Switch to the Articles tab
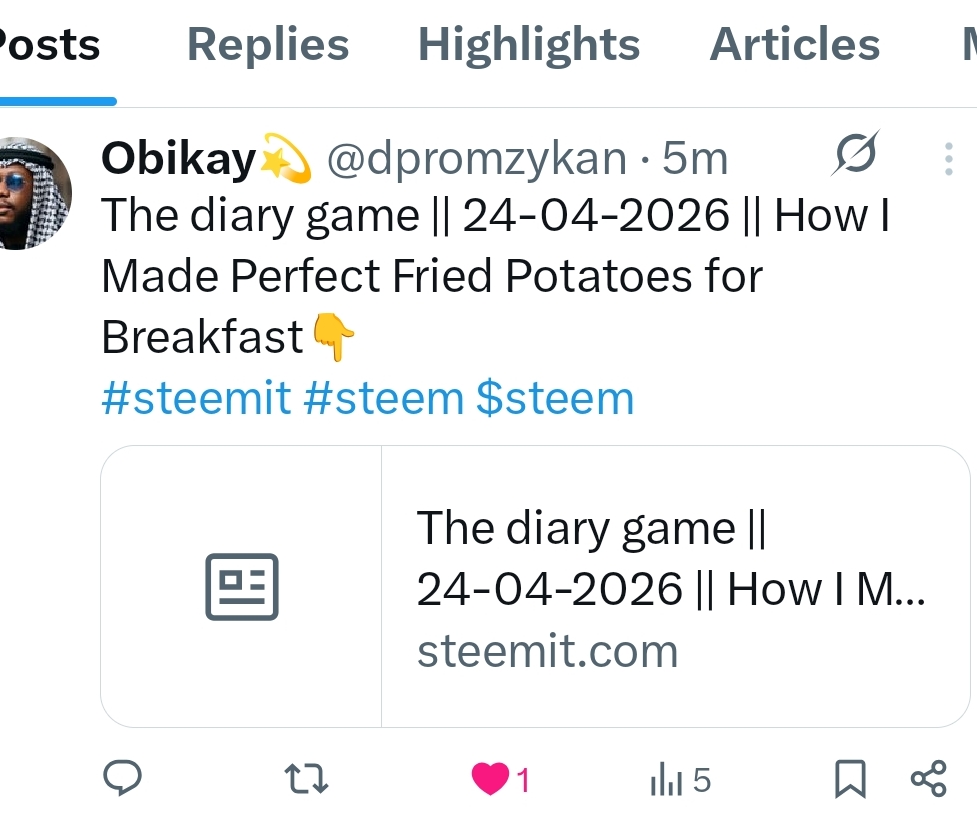The height and width of the screenshot is (825, 977). [794, 45]
